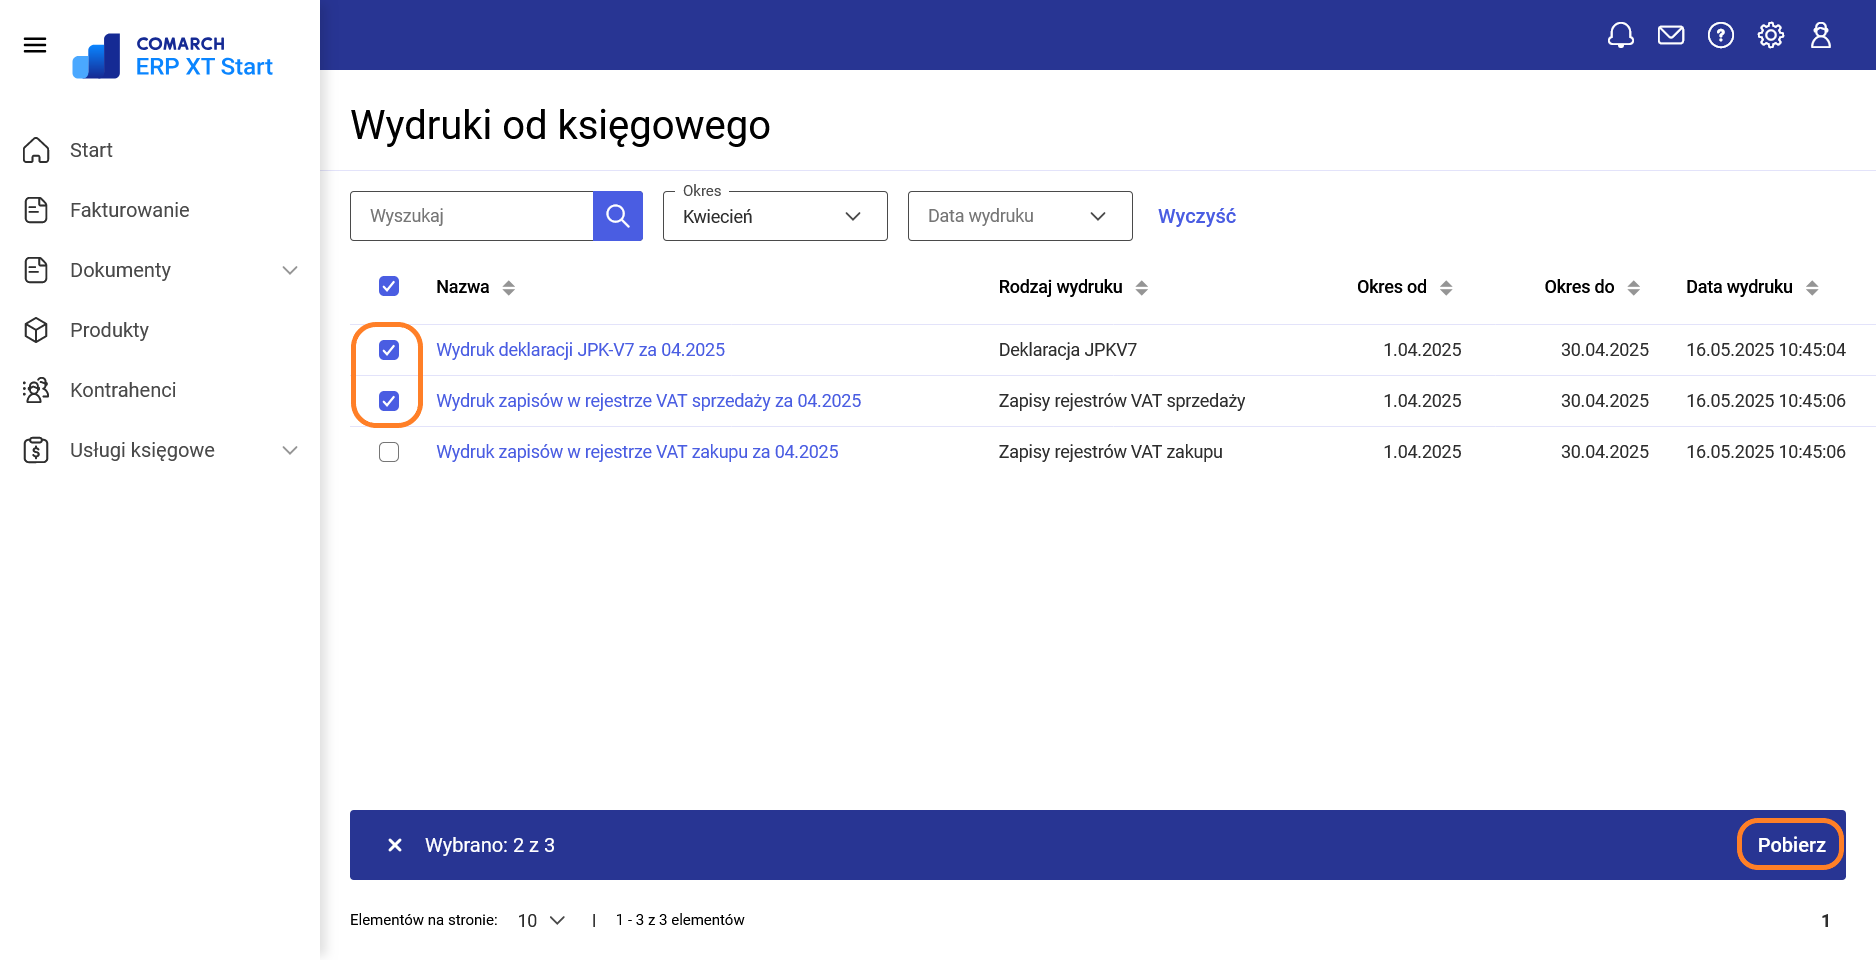Click into the Wyszukaj search field
Screen dimensions: 1876x960
(x=471, y=216)
